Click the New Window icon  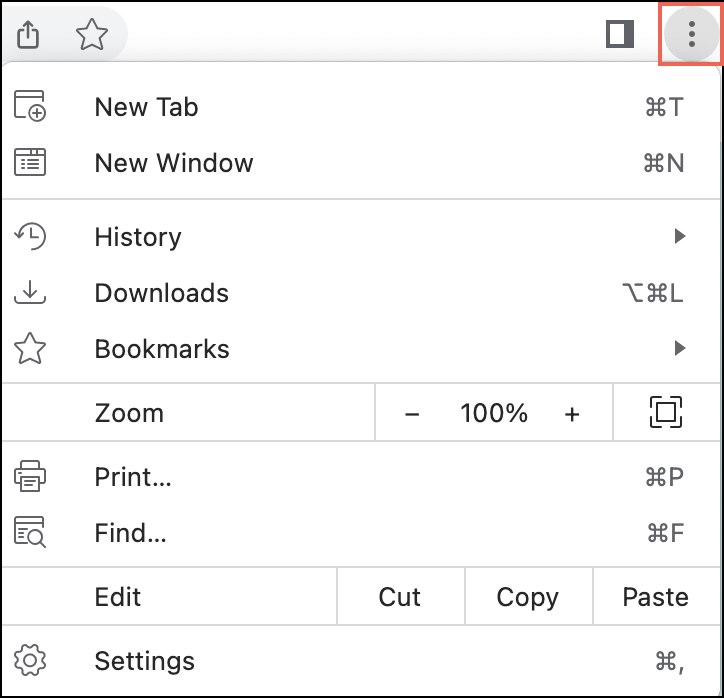tap(30, 163)
